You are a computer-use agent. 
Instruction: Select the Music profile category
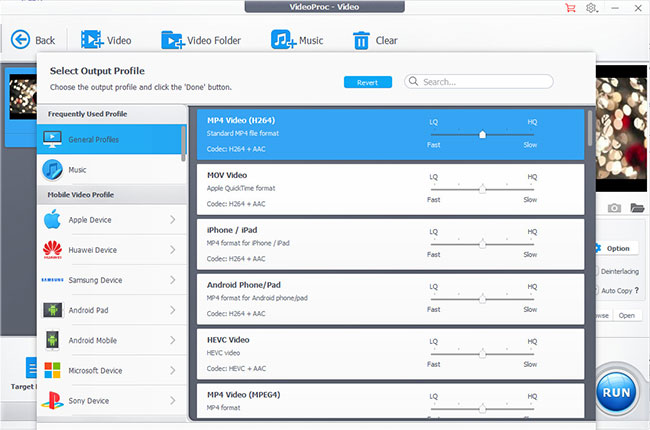click(x=110, y=170)
